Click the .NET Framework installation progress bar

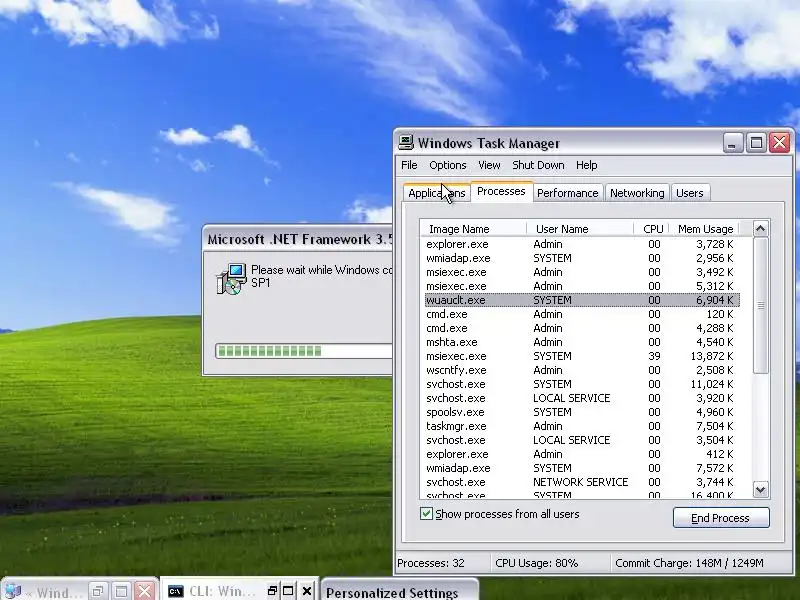click(x=304, y=351)
